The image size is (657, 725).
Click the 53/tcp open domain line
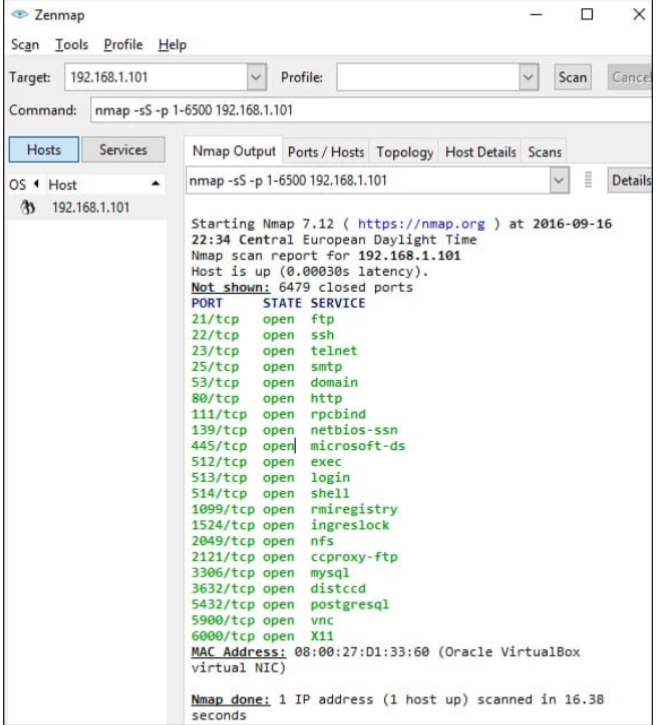coord(275,382)
